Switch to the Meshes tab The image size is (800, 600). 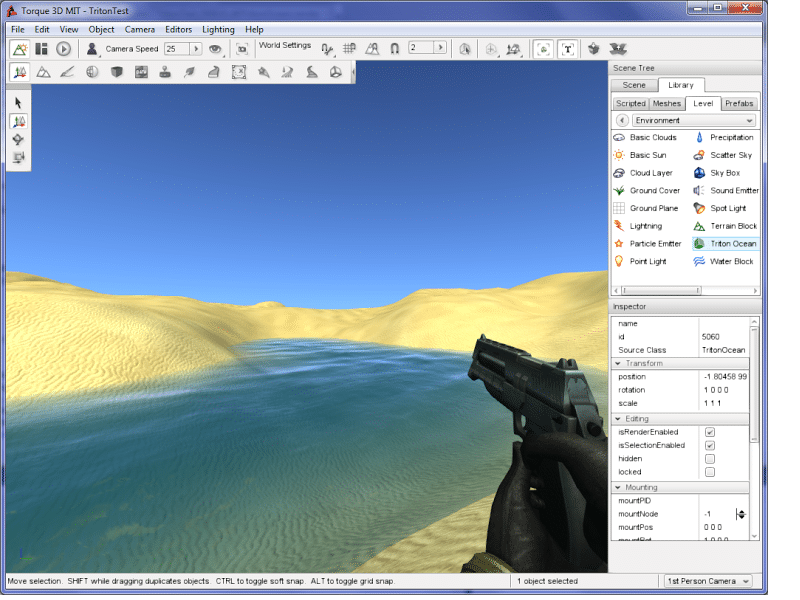(x=667, y=104)
